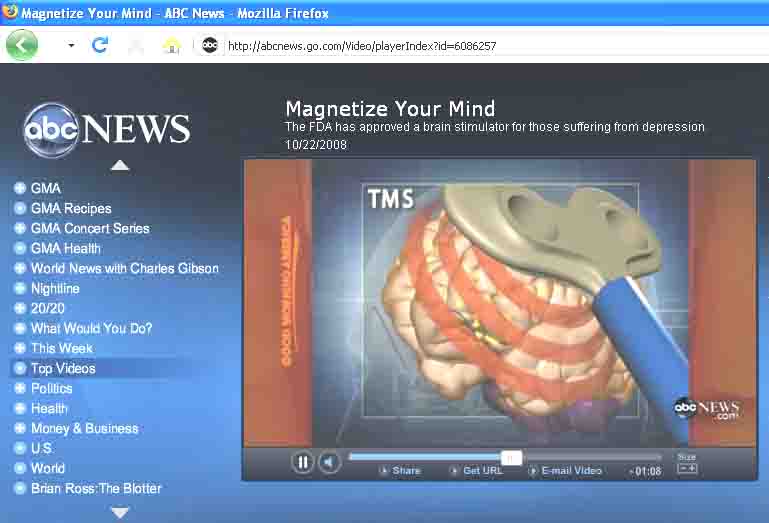Image resolution: width=769 pixels, height=523 pixels.
Task: Click the bullet icon beside GMA Health
Action: point(20,248)
